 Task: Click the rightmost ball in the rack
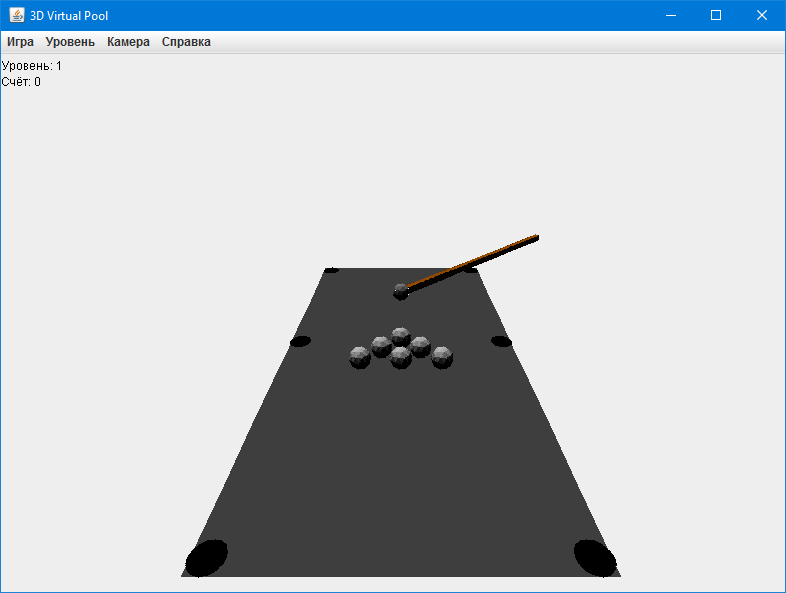pyautogui.click(x=442, y=357)
